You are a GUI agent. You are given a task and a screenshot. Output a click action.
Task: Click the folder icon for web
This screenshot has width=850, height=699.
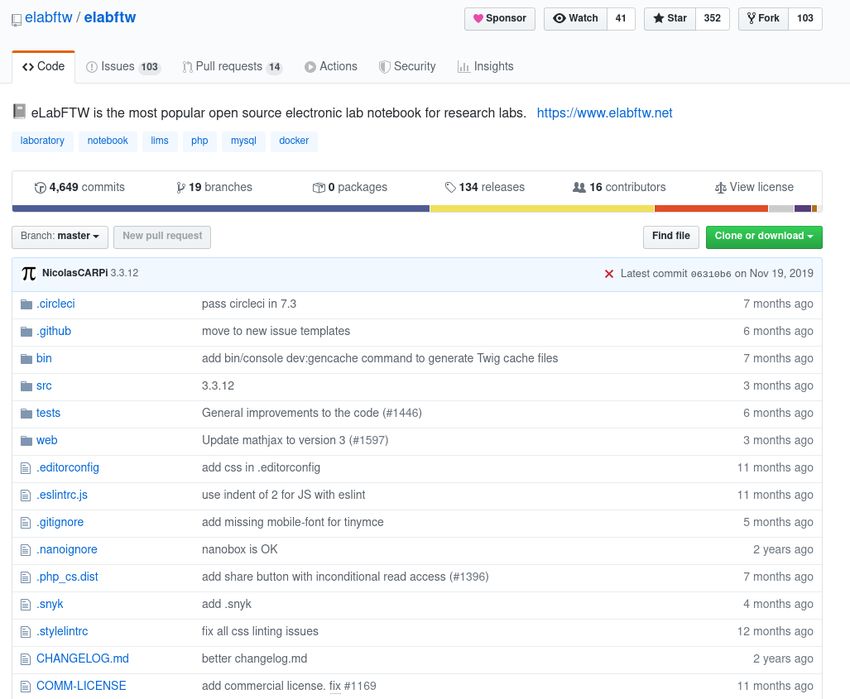click(26, 440)
